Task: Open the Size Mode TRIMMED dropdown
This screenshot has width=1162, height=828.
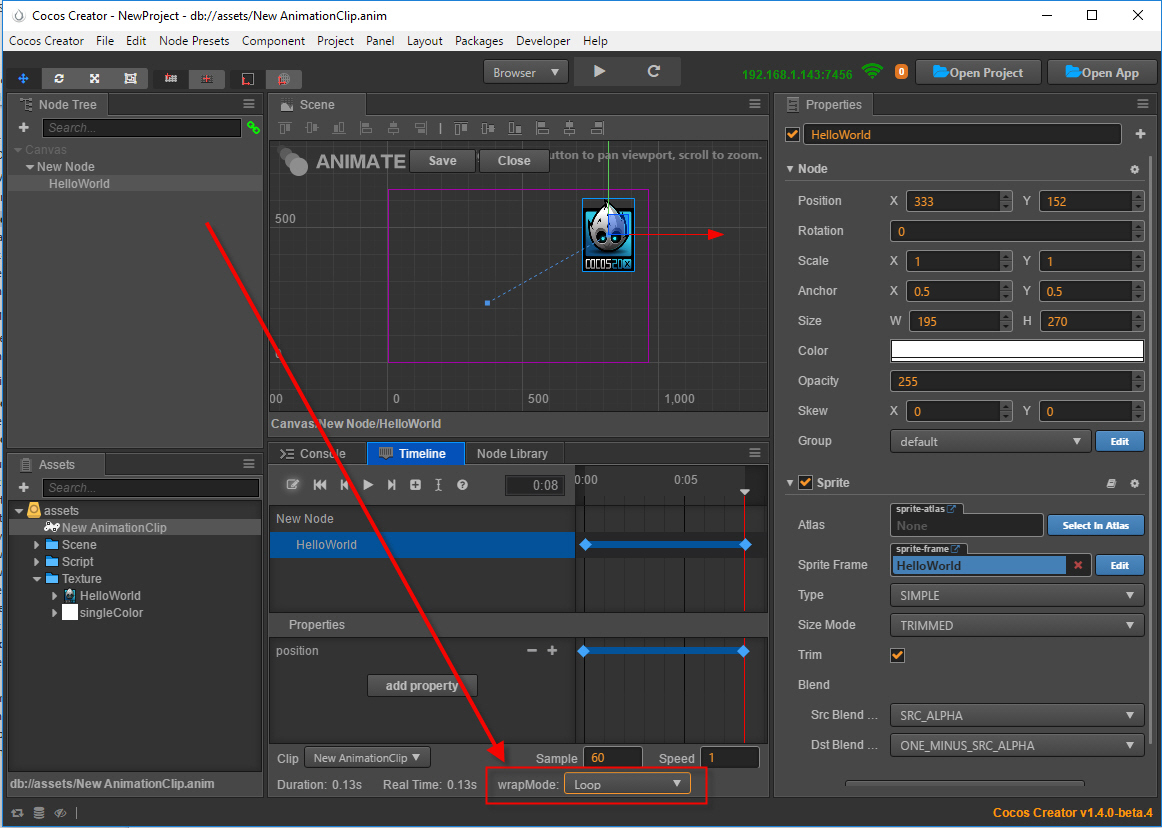Action: coord(1016,625)
